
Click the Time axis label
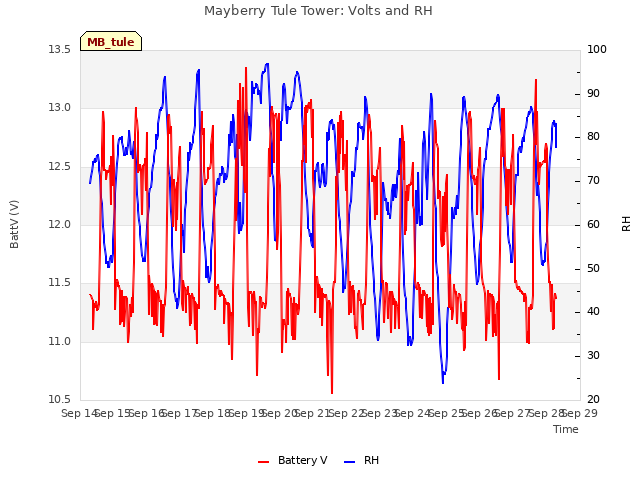pyautogui.click(x=566, y=429)
